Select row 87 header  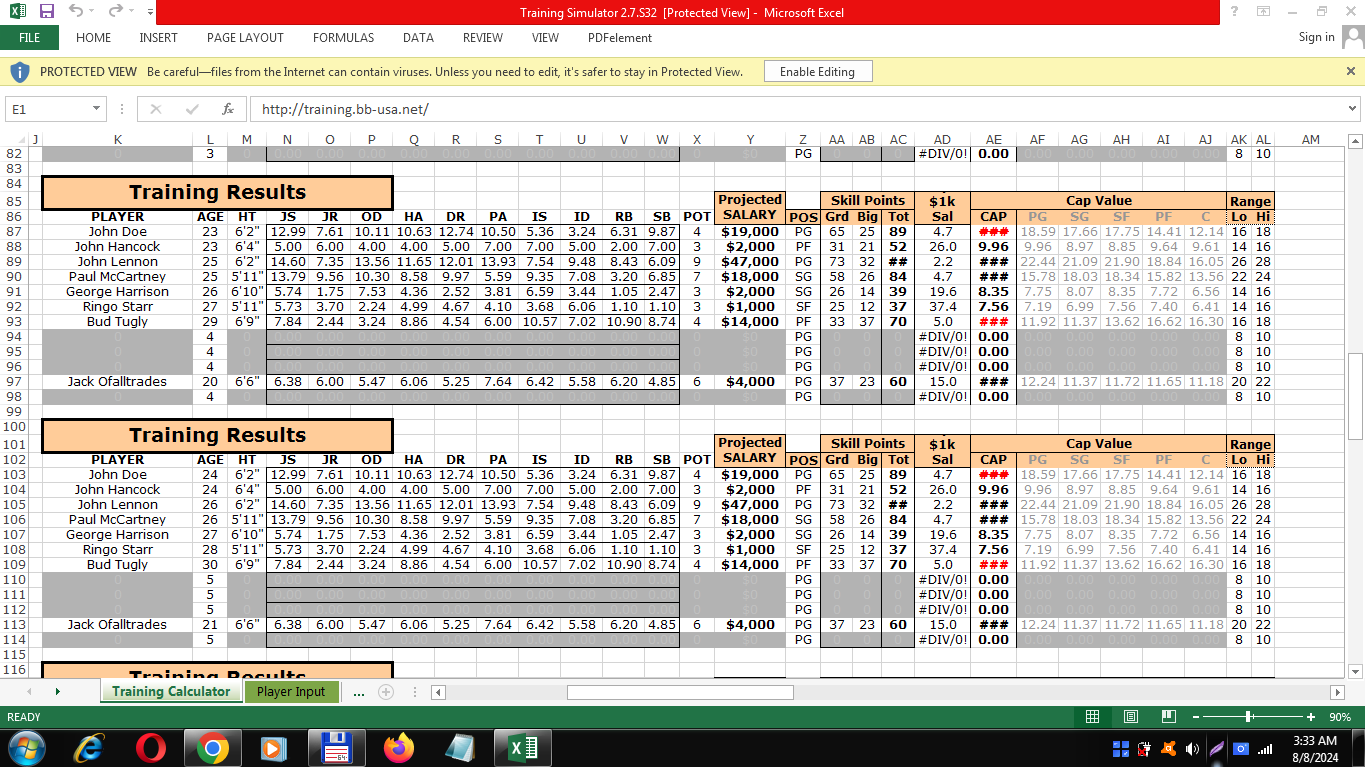tap(14, 231)
